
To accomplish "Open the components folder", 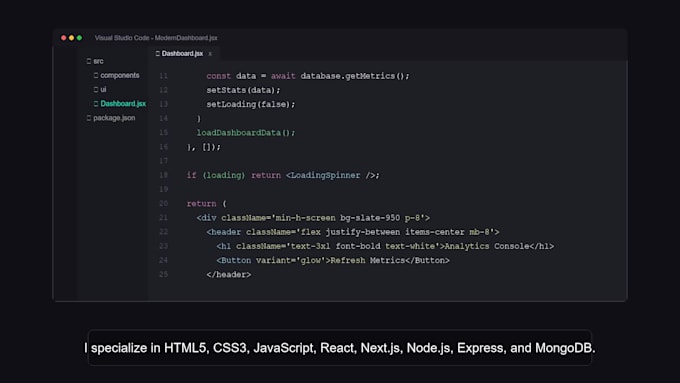I will 120,75.
